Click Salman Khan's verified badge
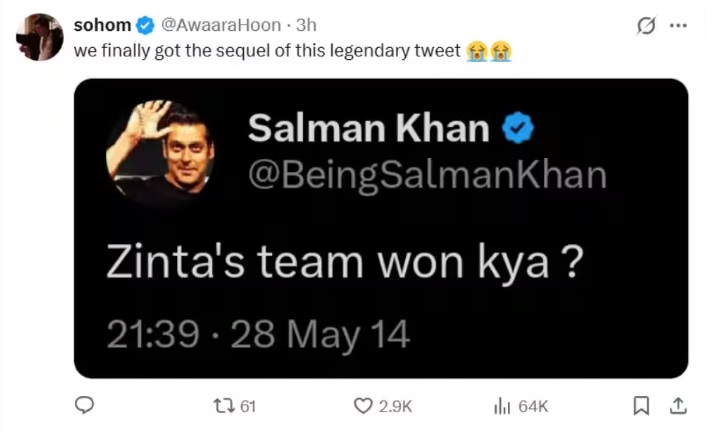Image resolution: width=707 pixels, height=433 pixels. 517,128
